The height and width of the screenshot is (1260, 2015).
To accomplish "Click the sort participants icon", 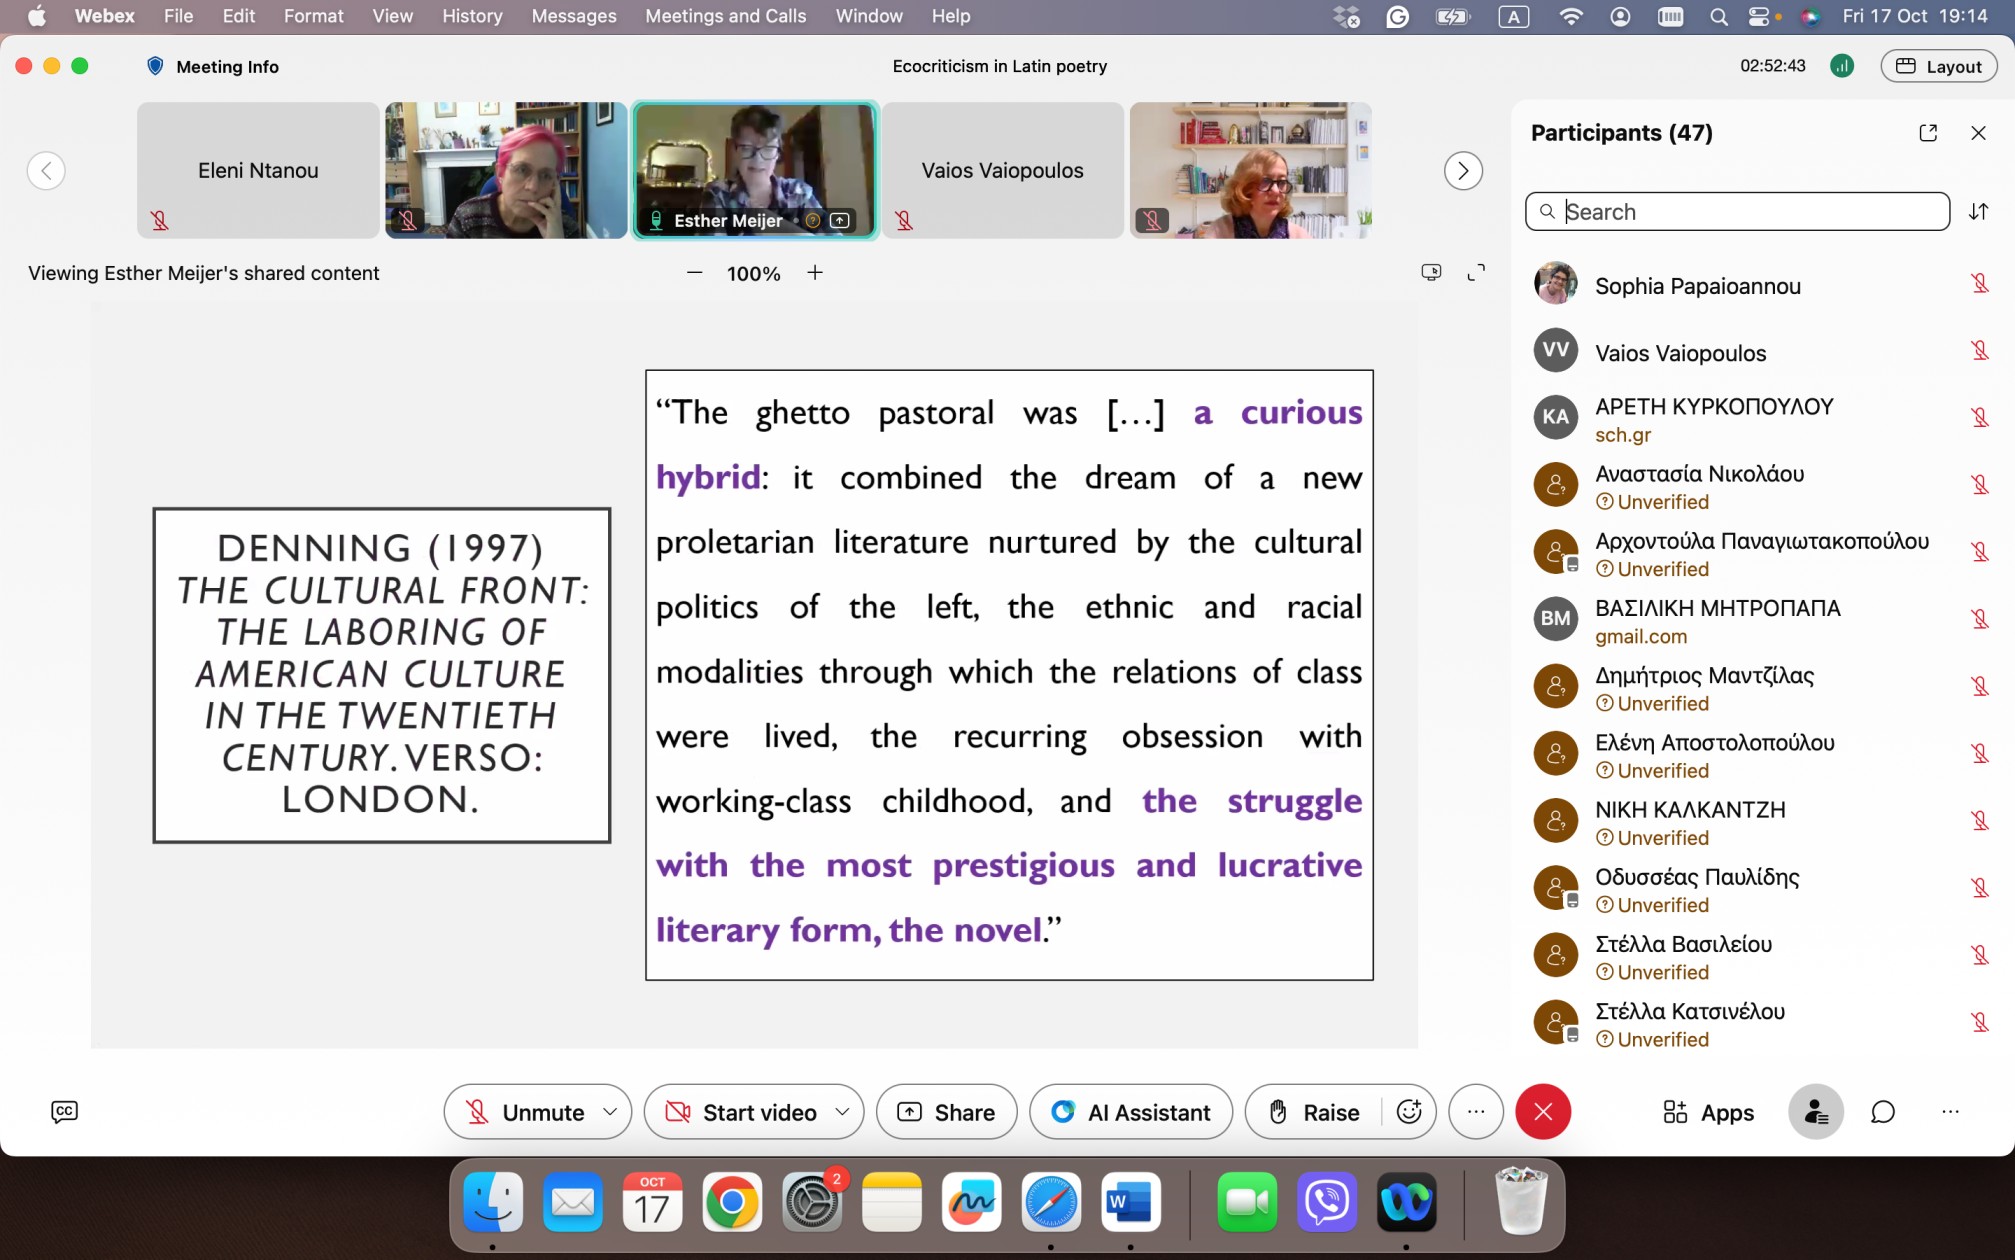I will pos(1978,212).
